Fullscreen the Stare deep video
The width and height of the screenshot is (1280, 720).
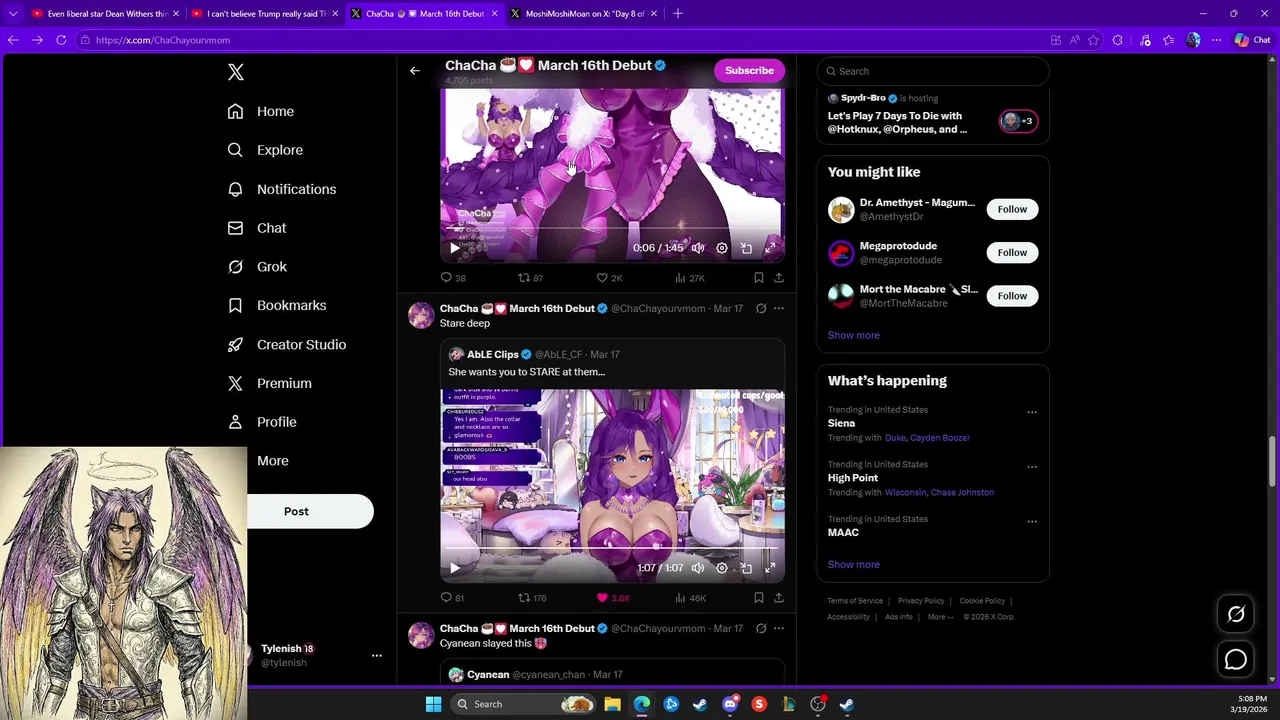pyautogui.click(x=770, y=568)
